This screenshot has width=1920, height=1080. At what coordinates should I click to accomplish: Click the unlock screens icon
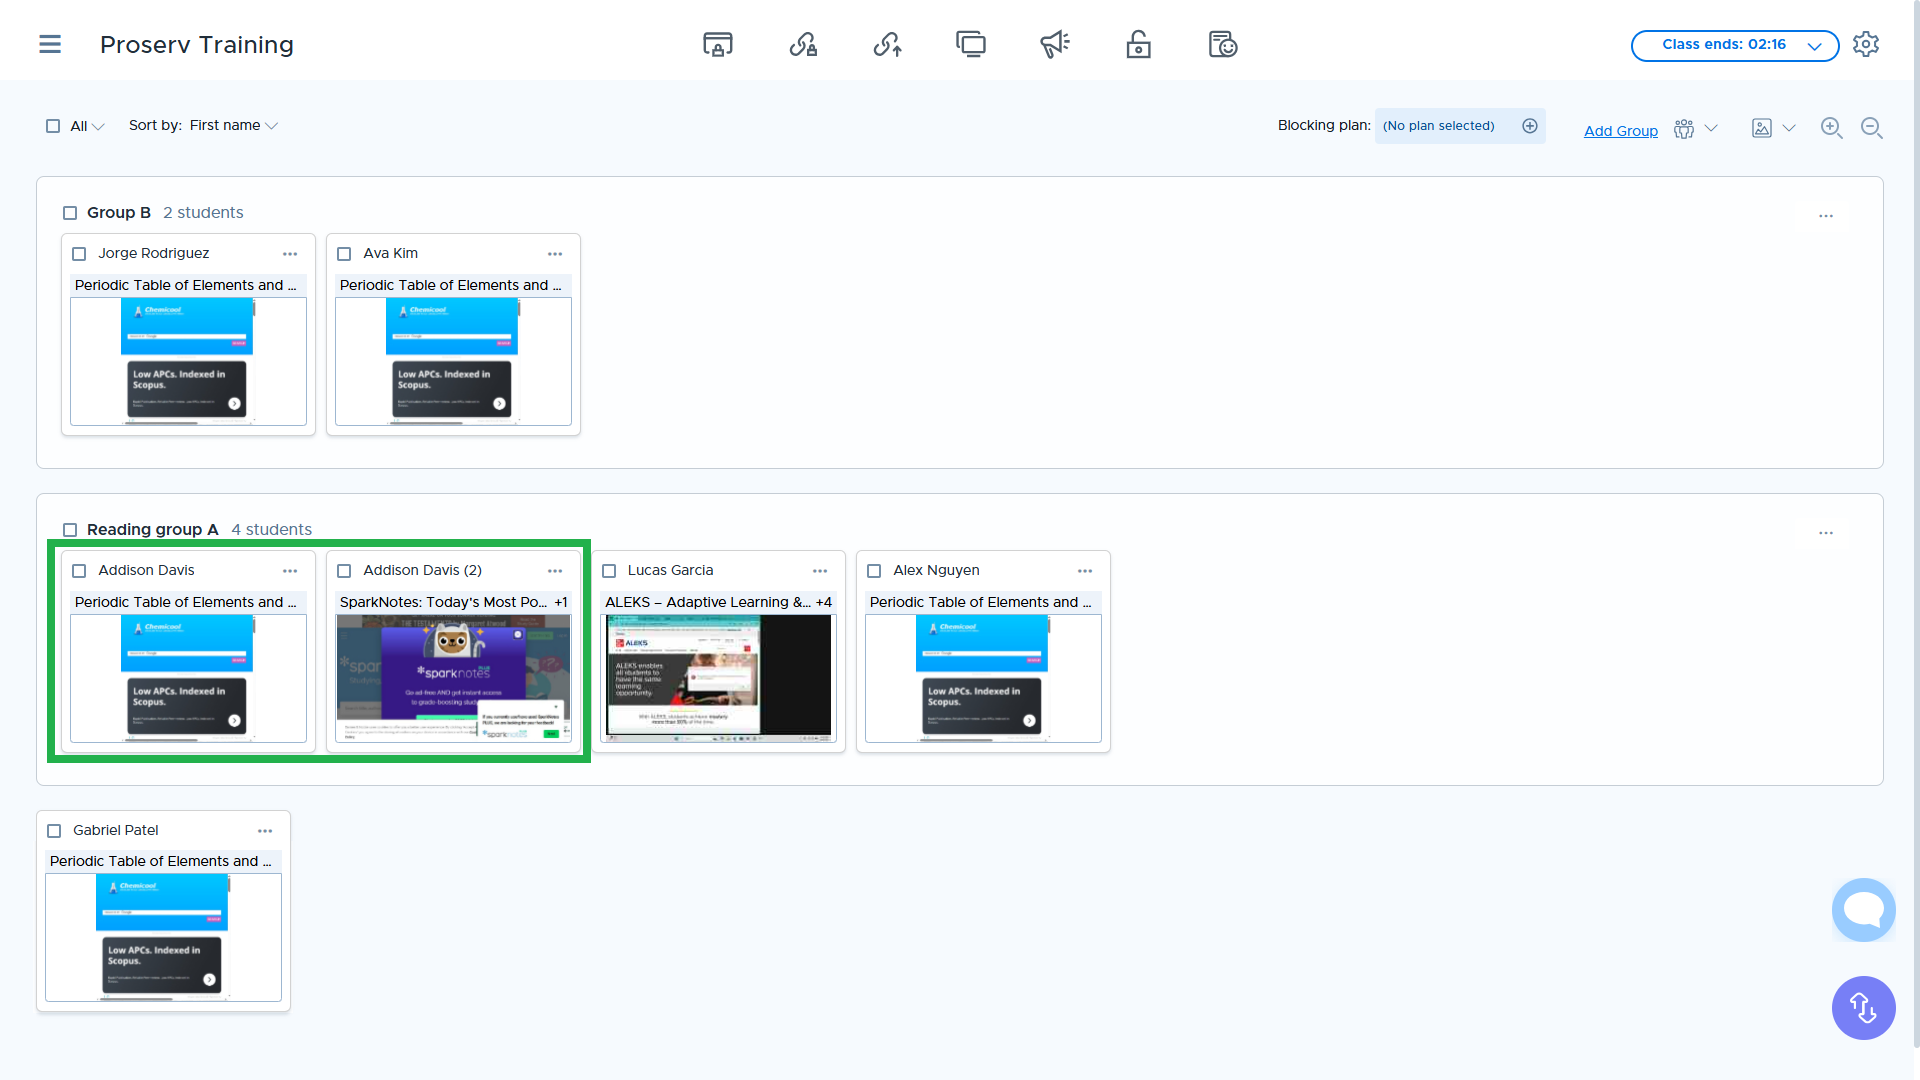coord(1138,44)
